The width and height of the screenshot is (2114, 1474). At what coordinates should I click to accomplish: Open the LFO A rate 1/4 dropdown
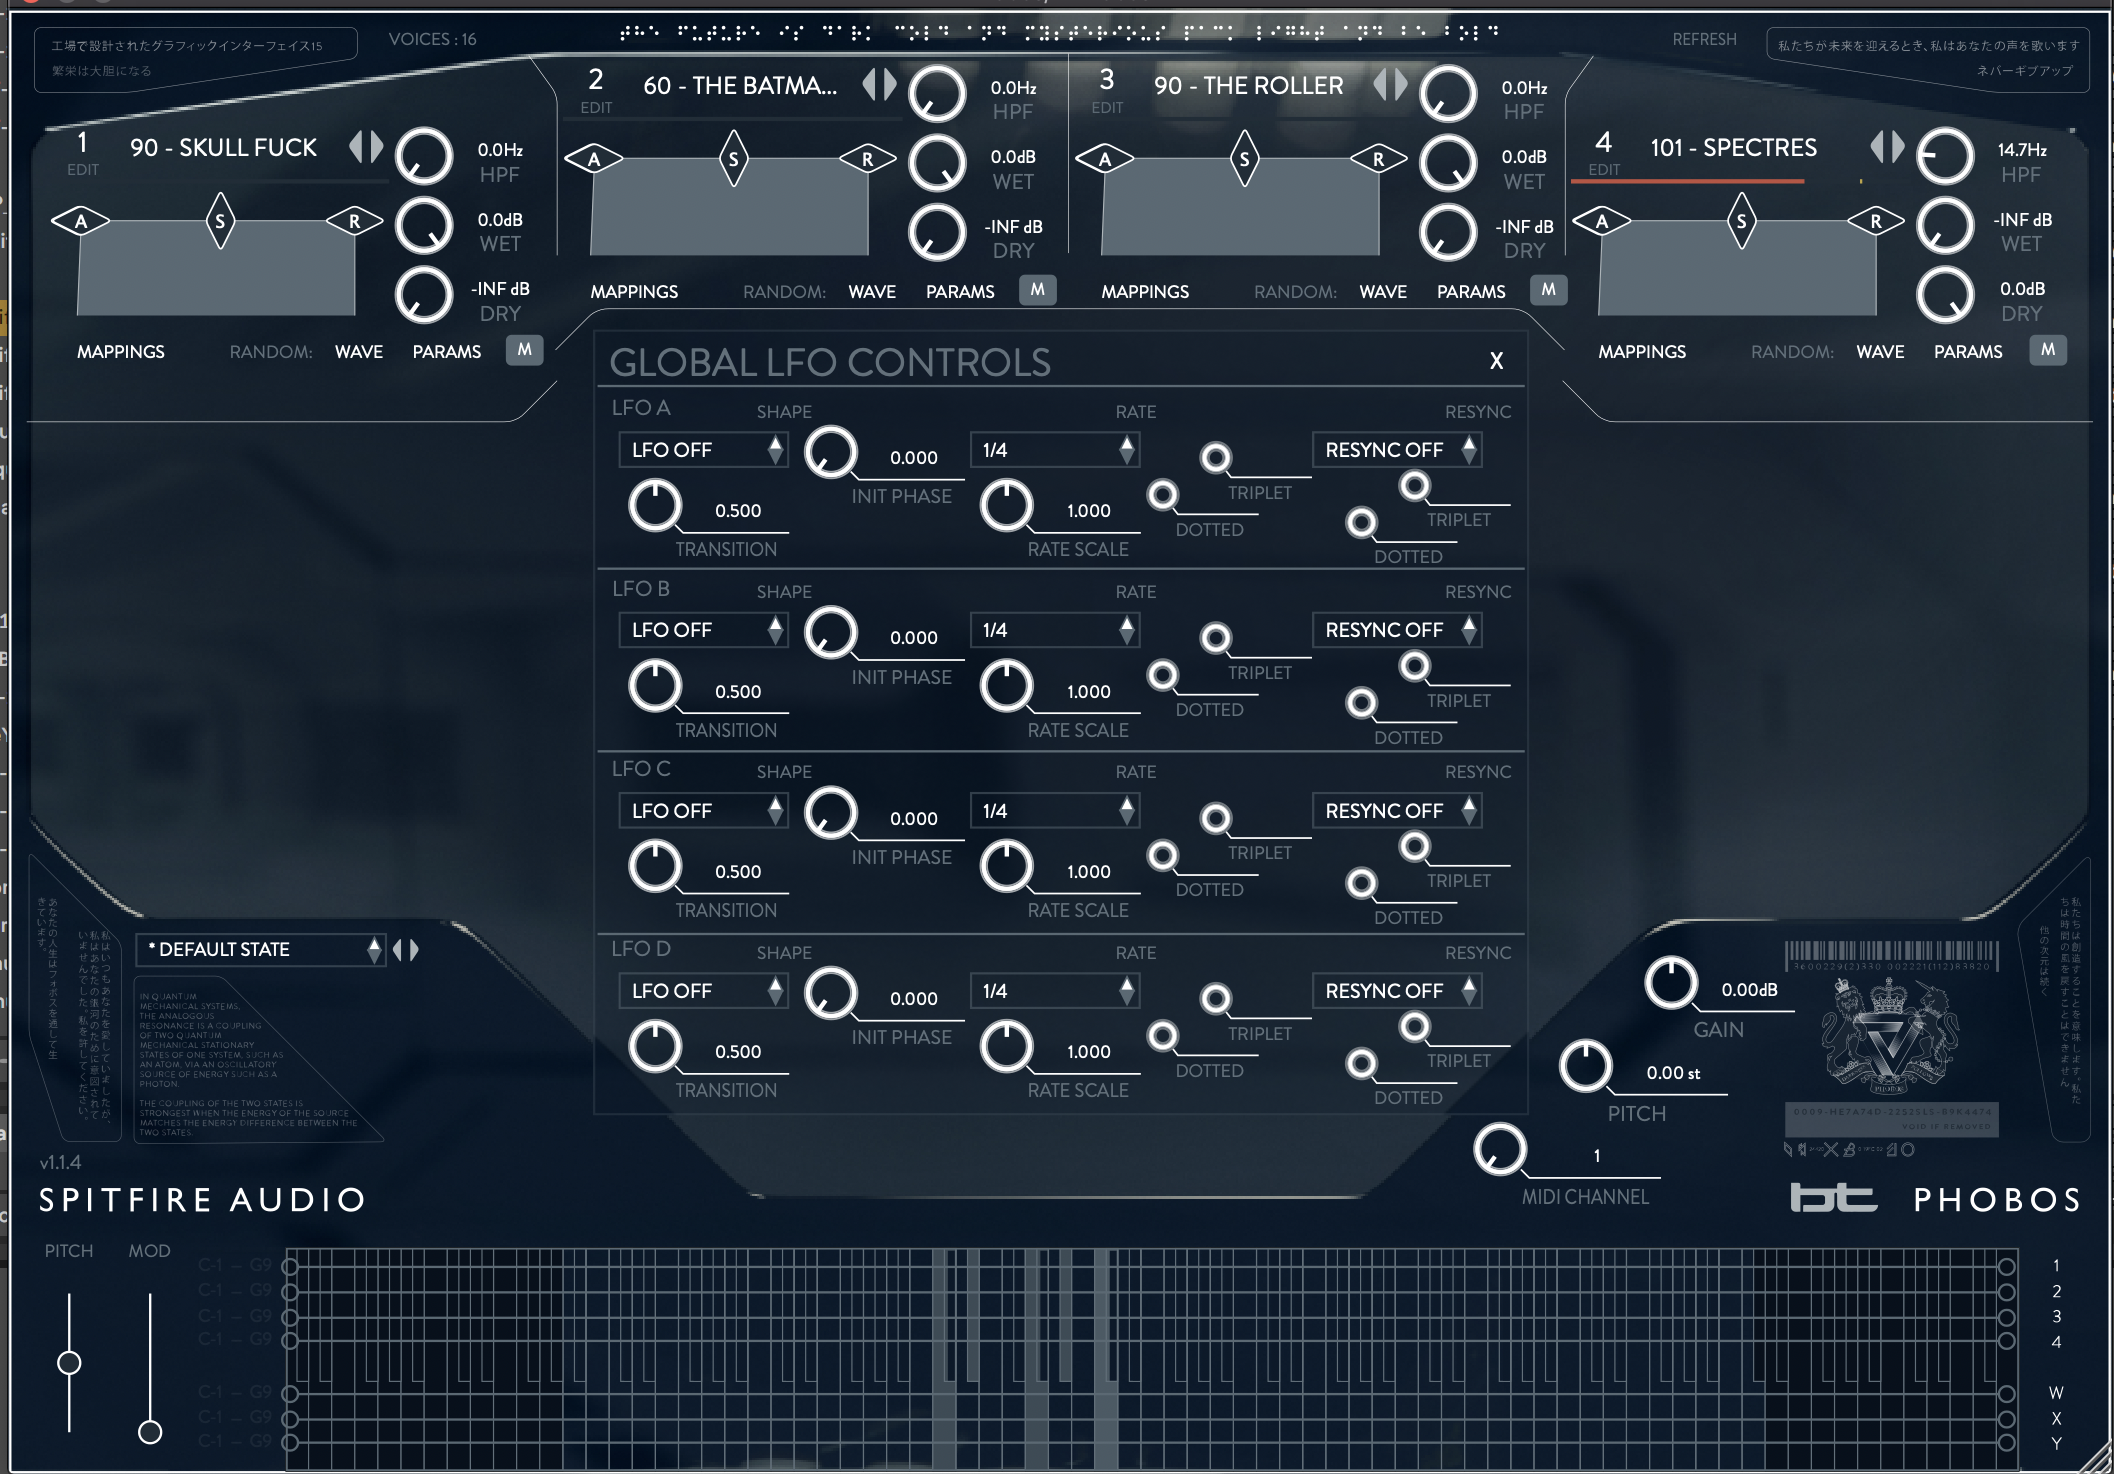pyautogui.click(x=1055, y=450)
